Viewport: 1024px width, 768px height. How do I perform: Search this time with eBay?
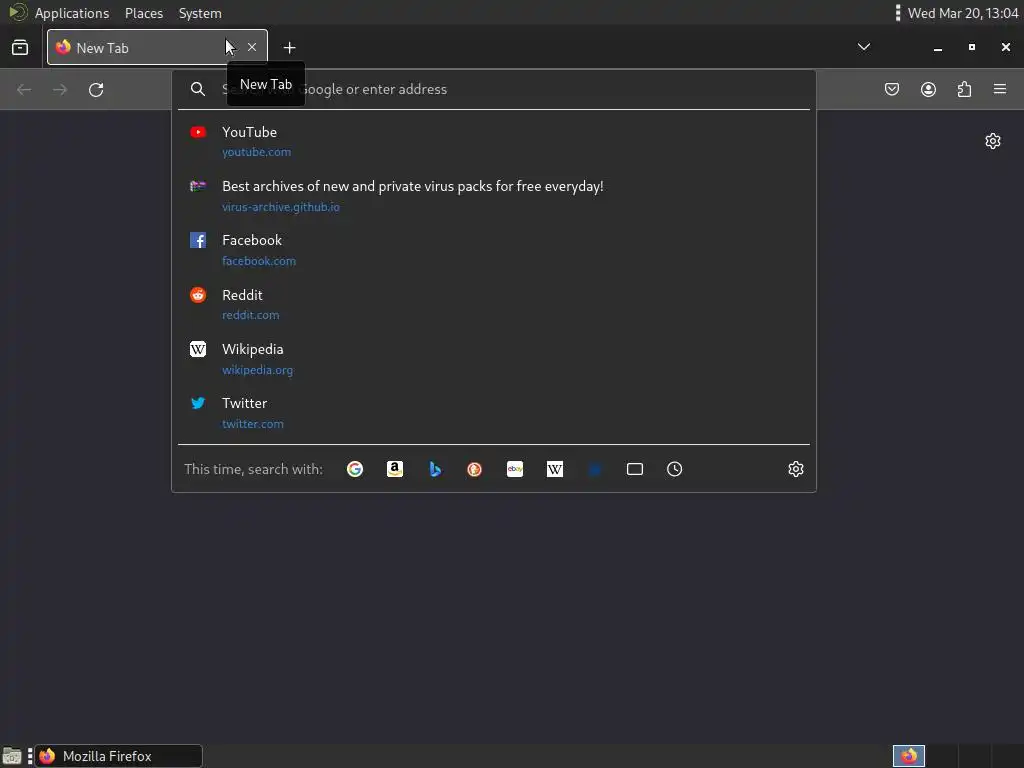point(515,469)
